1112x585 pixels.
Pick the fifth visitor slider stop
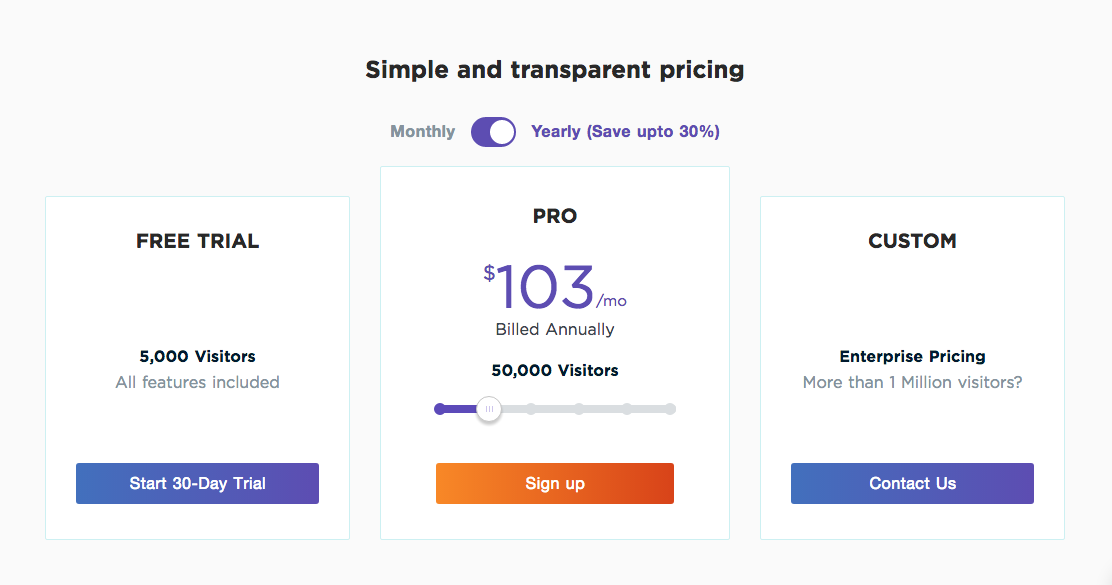coord(627,409)
